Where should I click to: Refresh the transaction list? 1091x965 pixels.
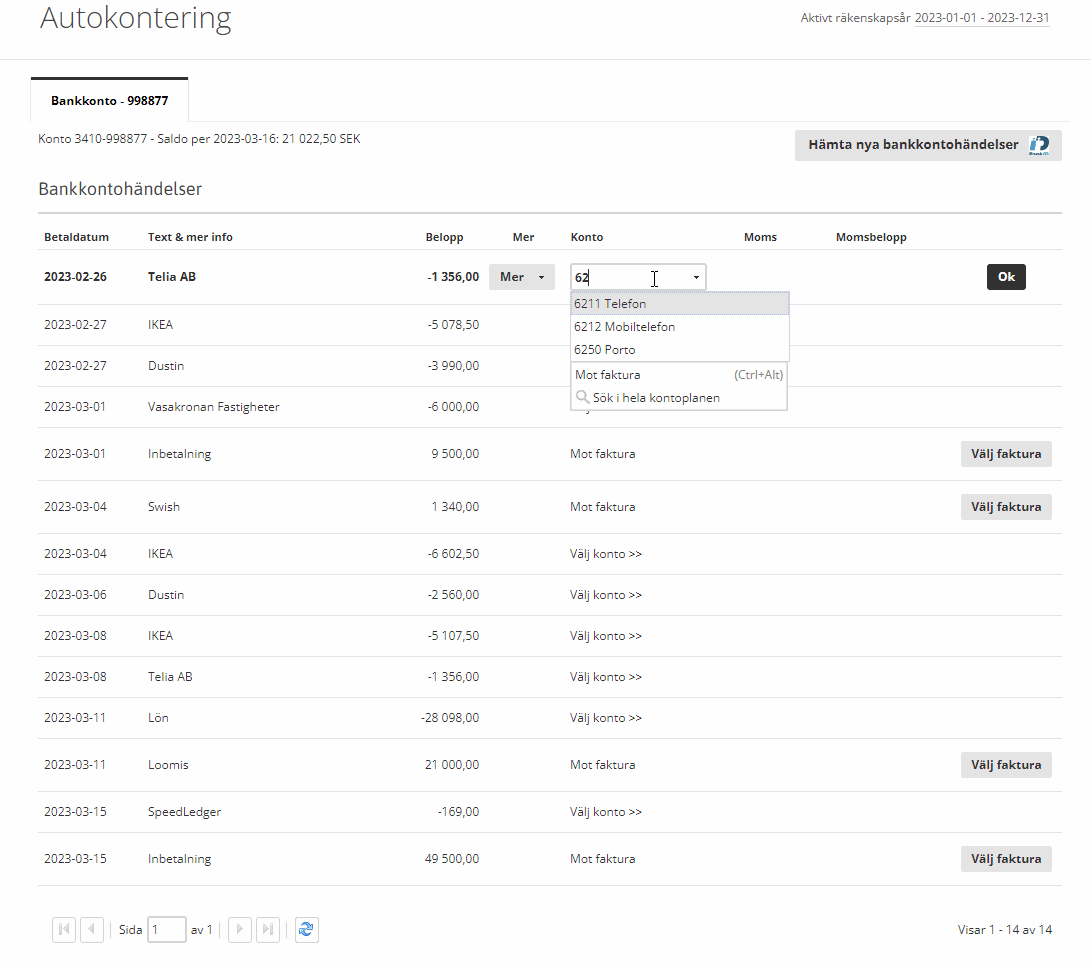(x=307, y=930)
